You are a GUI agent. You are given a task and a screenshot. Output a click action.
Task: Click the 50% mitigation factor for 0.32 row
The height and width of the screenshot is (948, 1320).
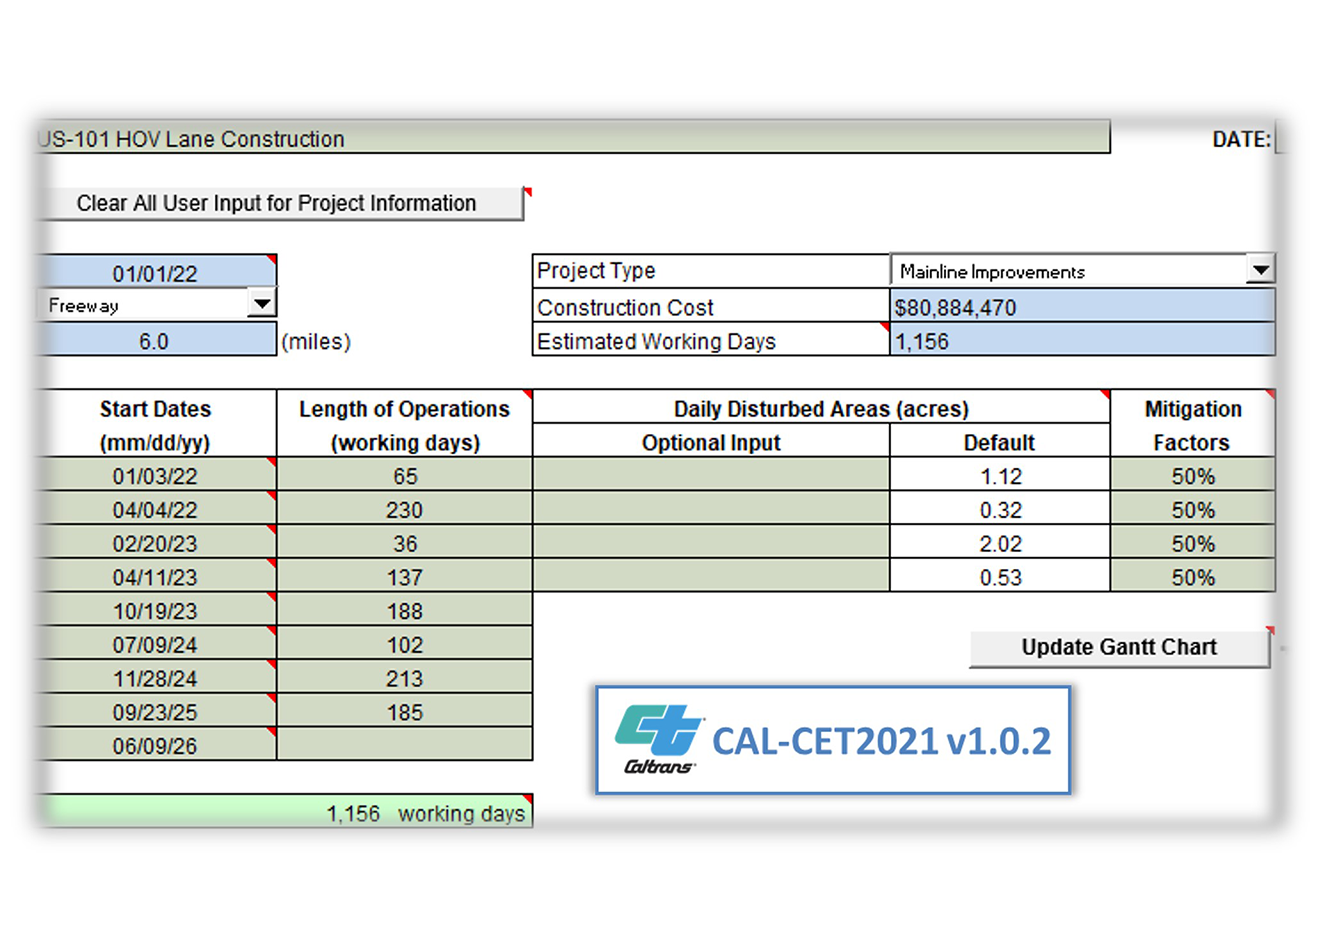(1193, 509)
